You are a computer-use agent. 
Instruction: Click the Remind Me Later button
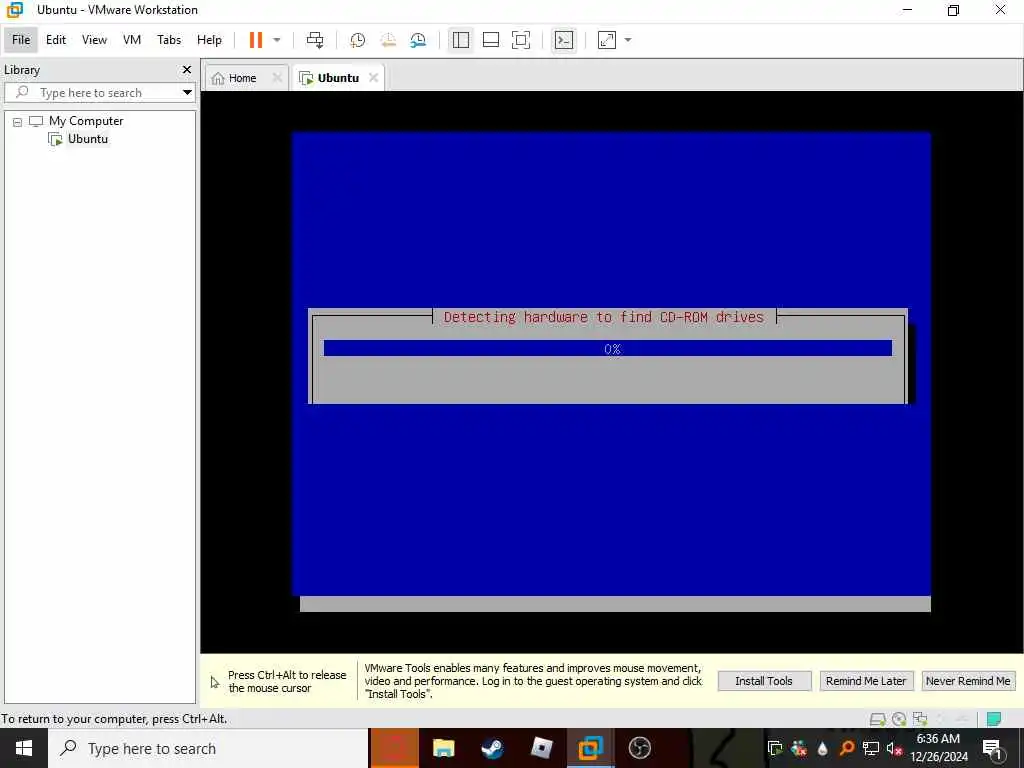pos(866,680)
